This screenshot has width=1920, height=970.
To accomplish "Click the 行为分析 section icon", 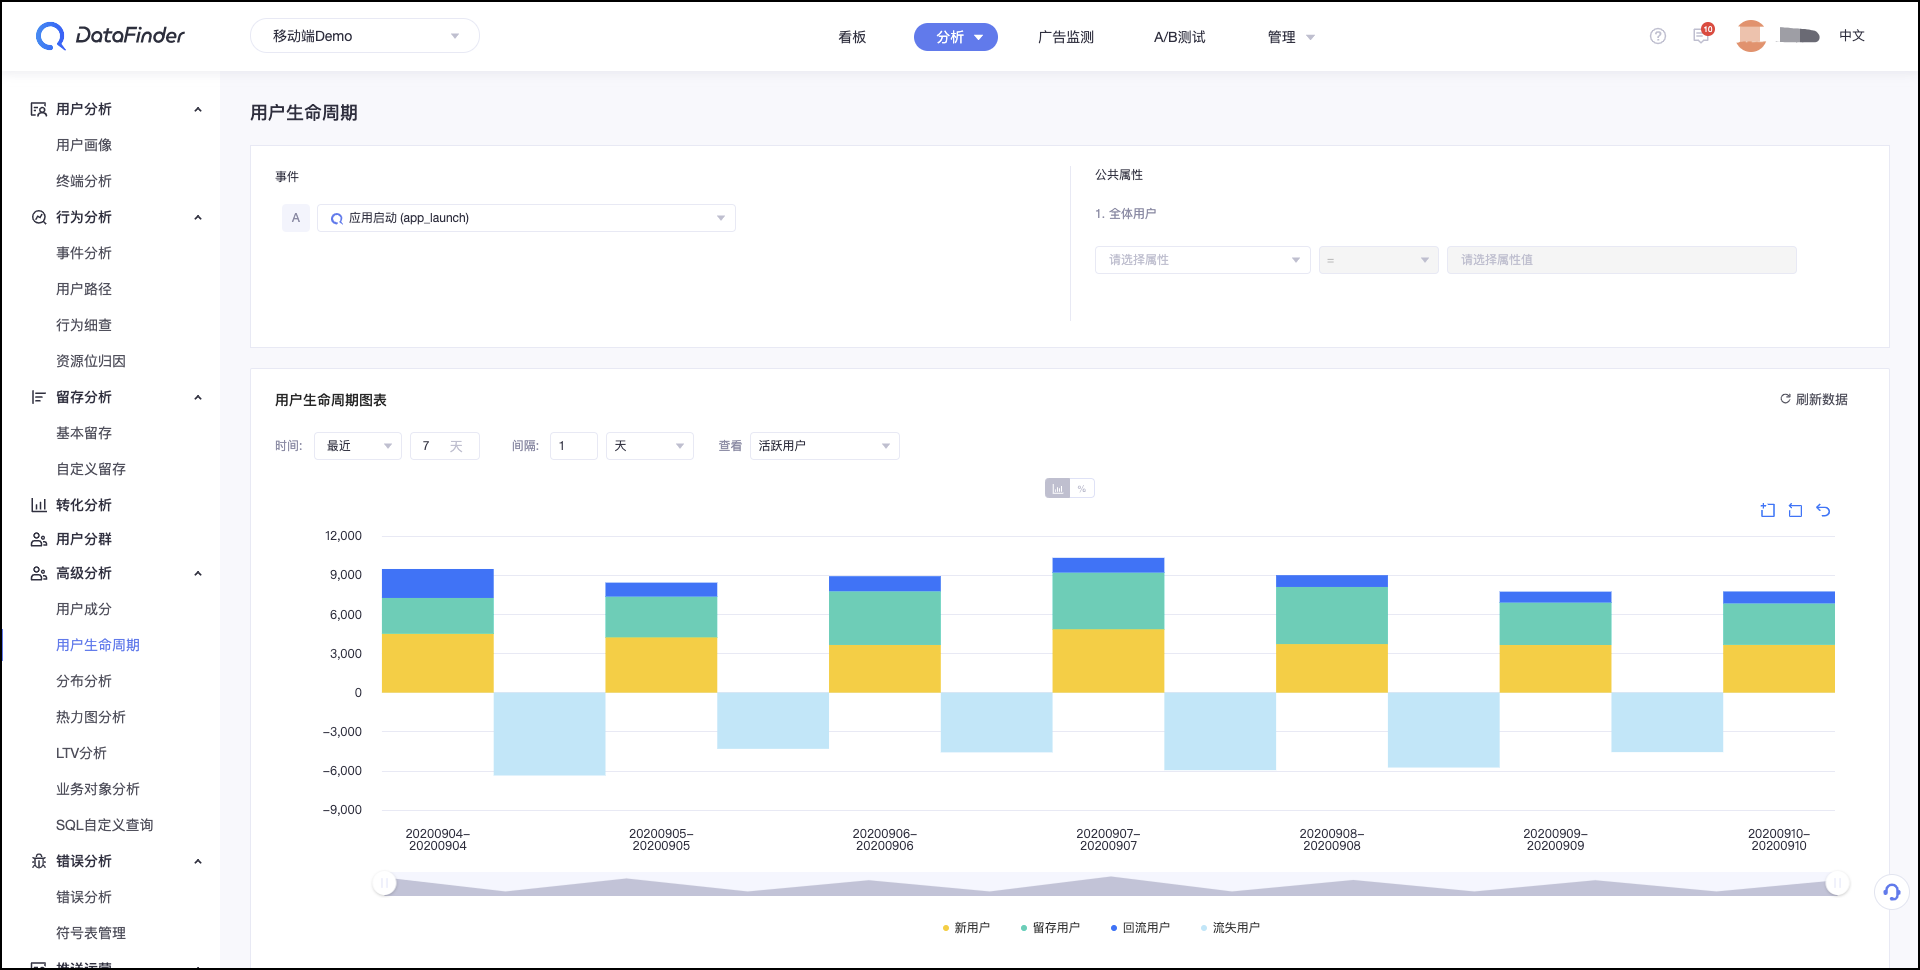I will point(39,217).
